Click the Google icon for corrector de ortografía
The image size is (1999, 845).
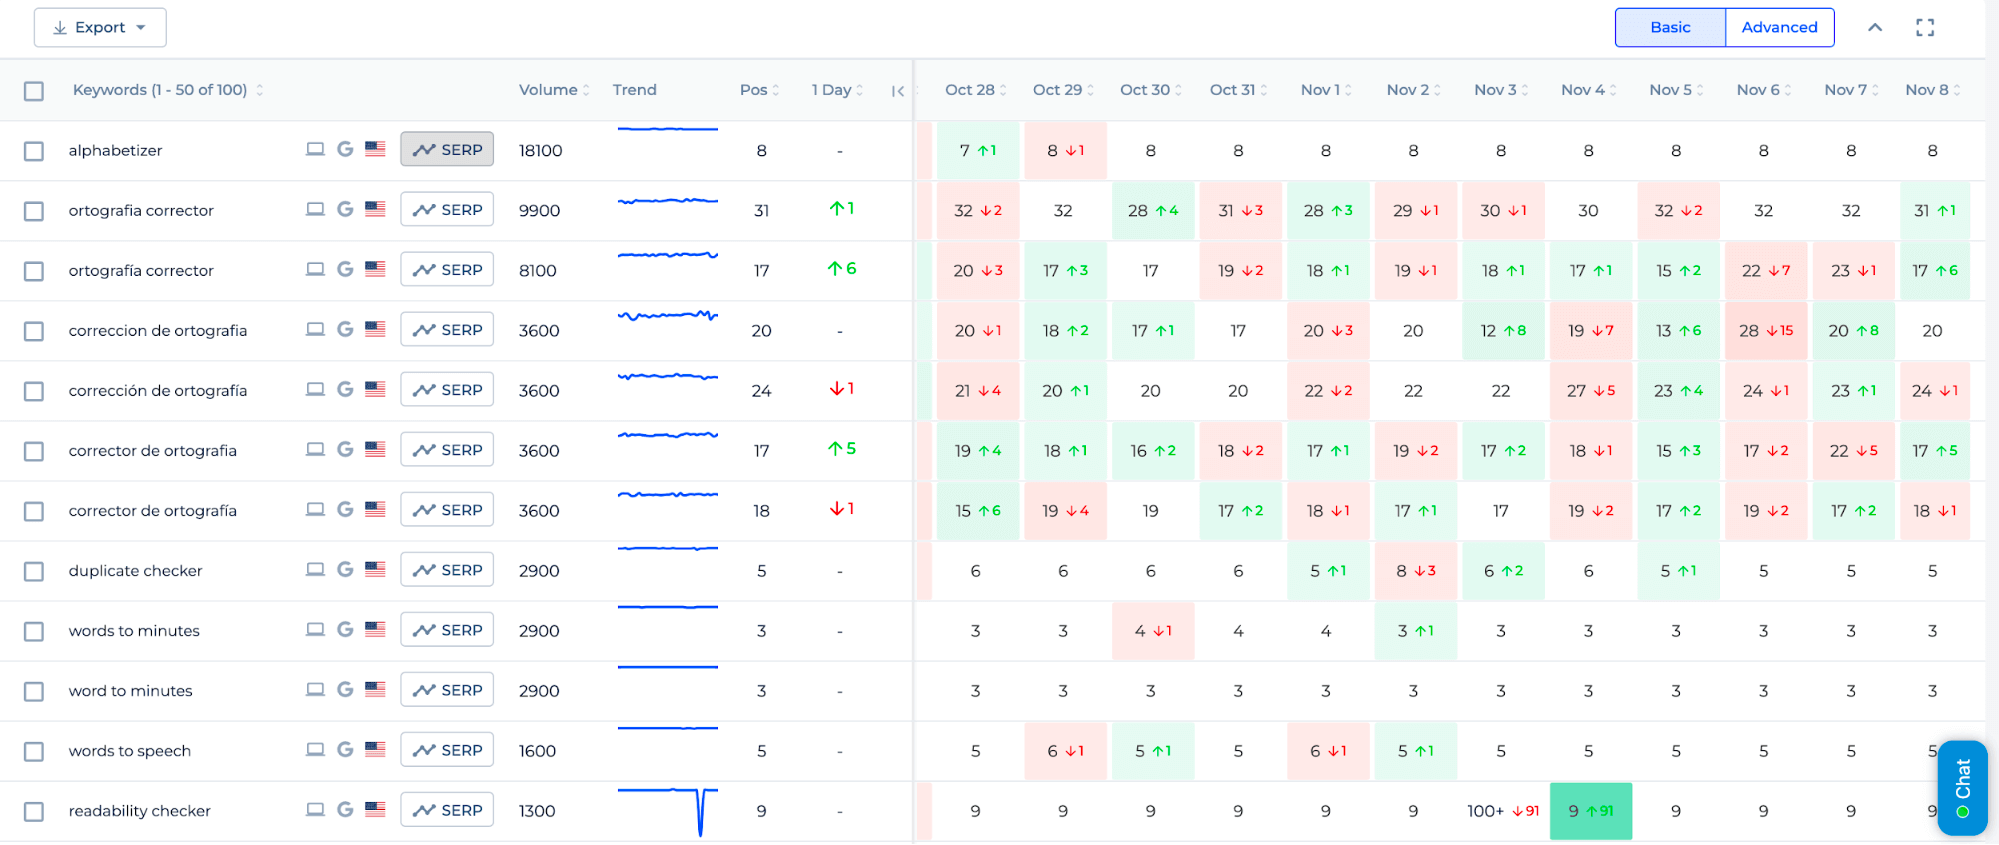coord(345,509)
